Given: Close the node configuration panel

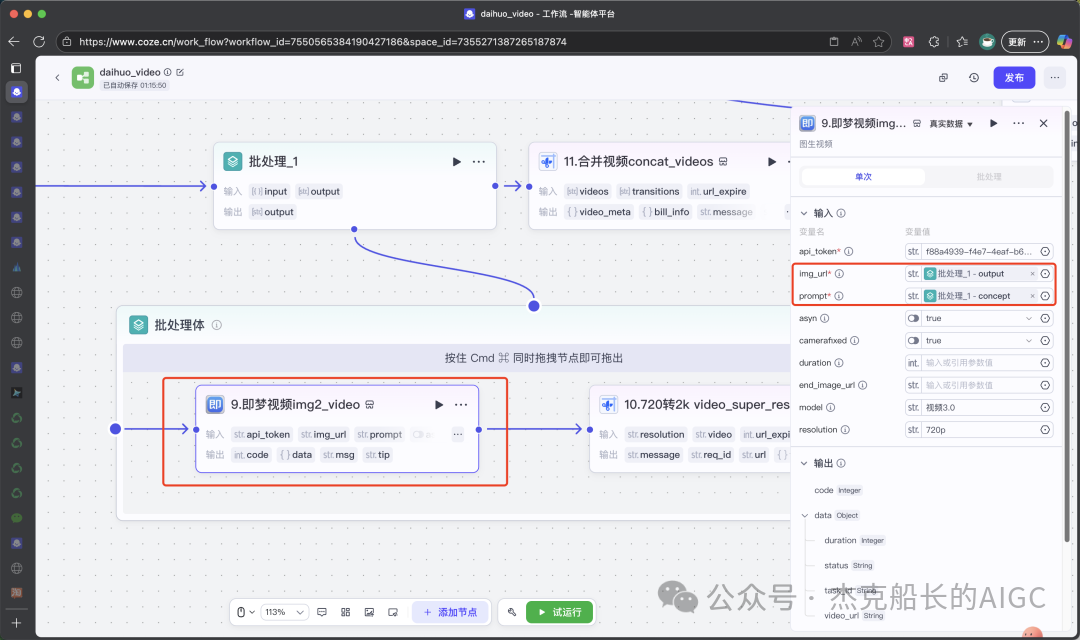Looking at the screenshot, I should pos(1043,123).
